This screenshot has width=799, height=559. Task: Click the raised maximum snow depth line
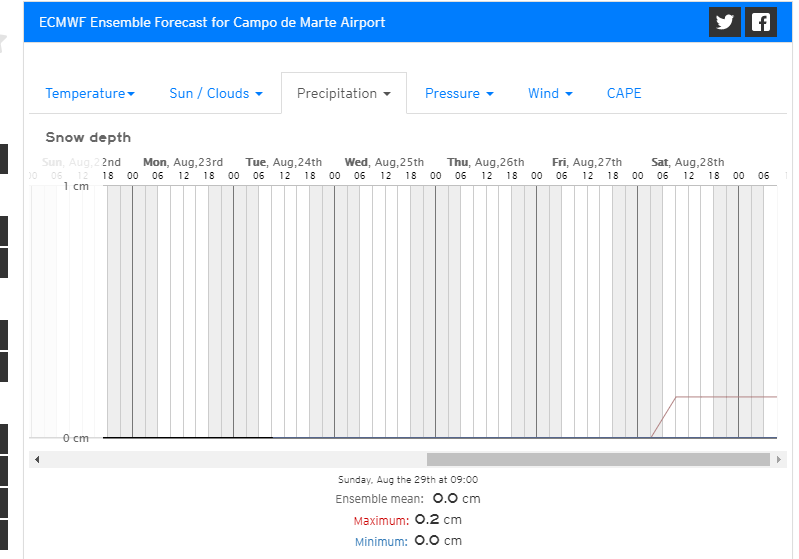725,397
